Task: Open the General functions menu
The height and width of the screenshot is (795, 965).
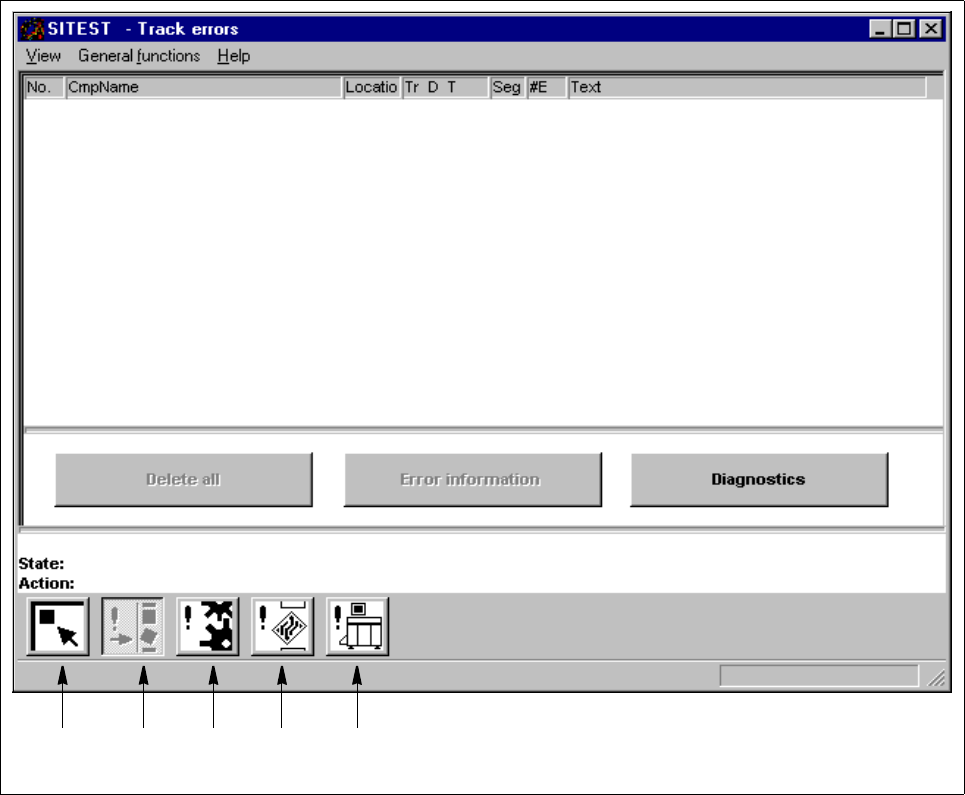Action: [139, 56]
